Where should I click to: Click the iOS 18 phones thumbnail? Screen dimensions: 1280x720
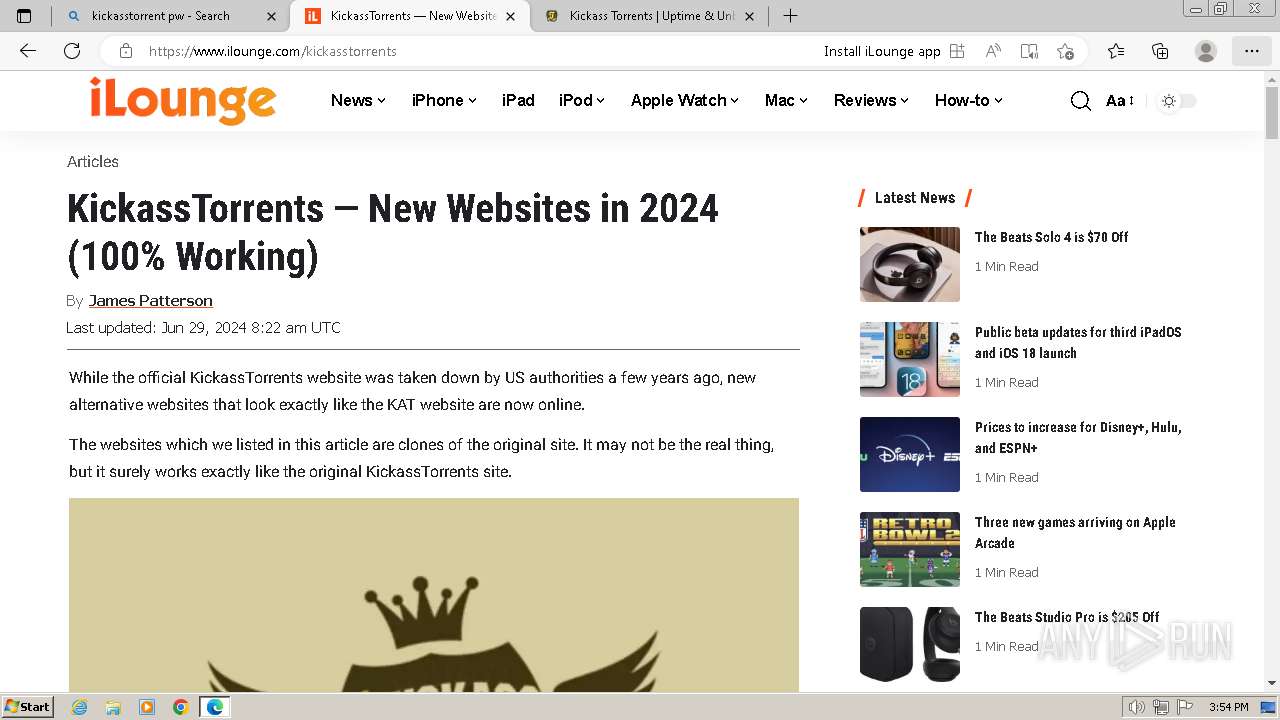[x=910, y=359]
